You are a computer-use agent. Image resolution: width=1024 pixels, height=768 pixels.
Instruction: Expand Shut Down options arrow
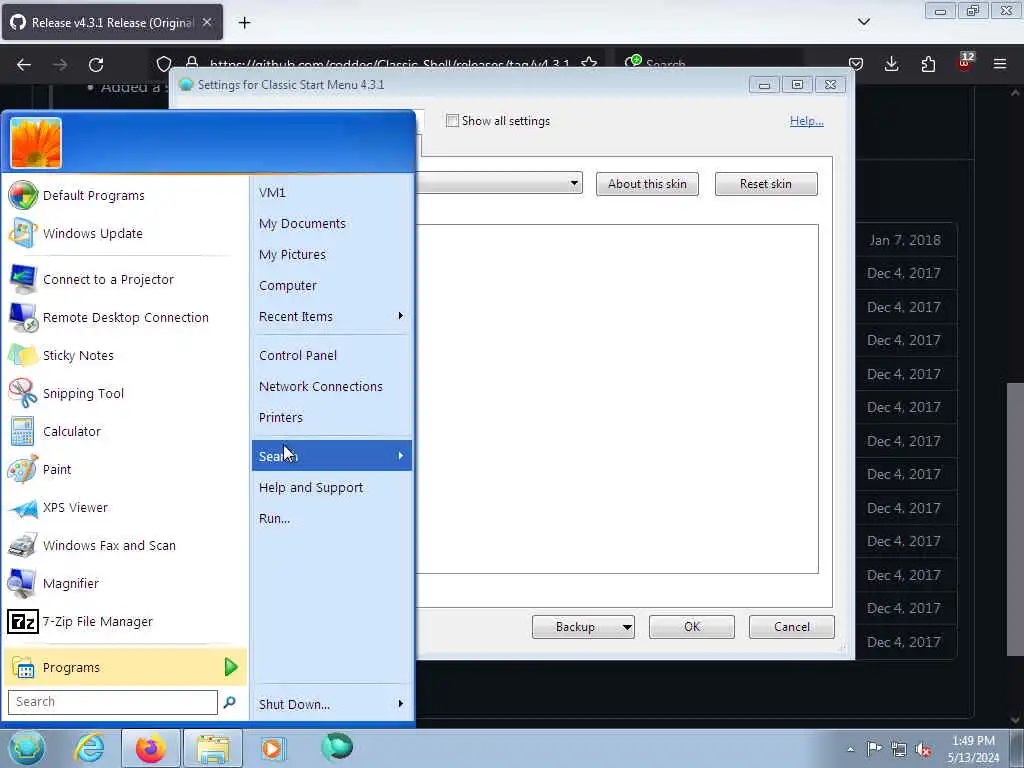click(400, 703)
